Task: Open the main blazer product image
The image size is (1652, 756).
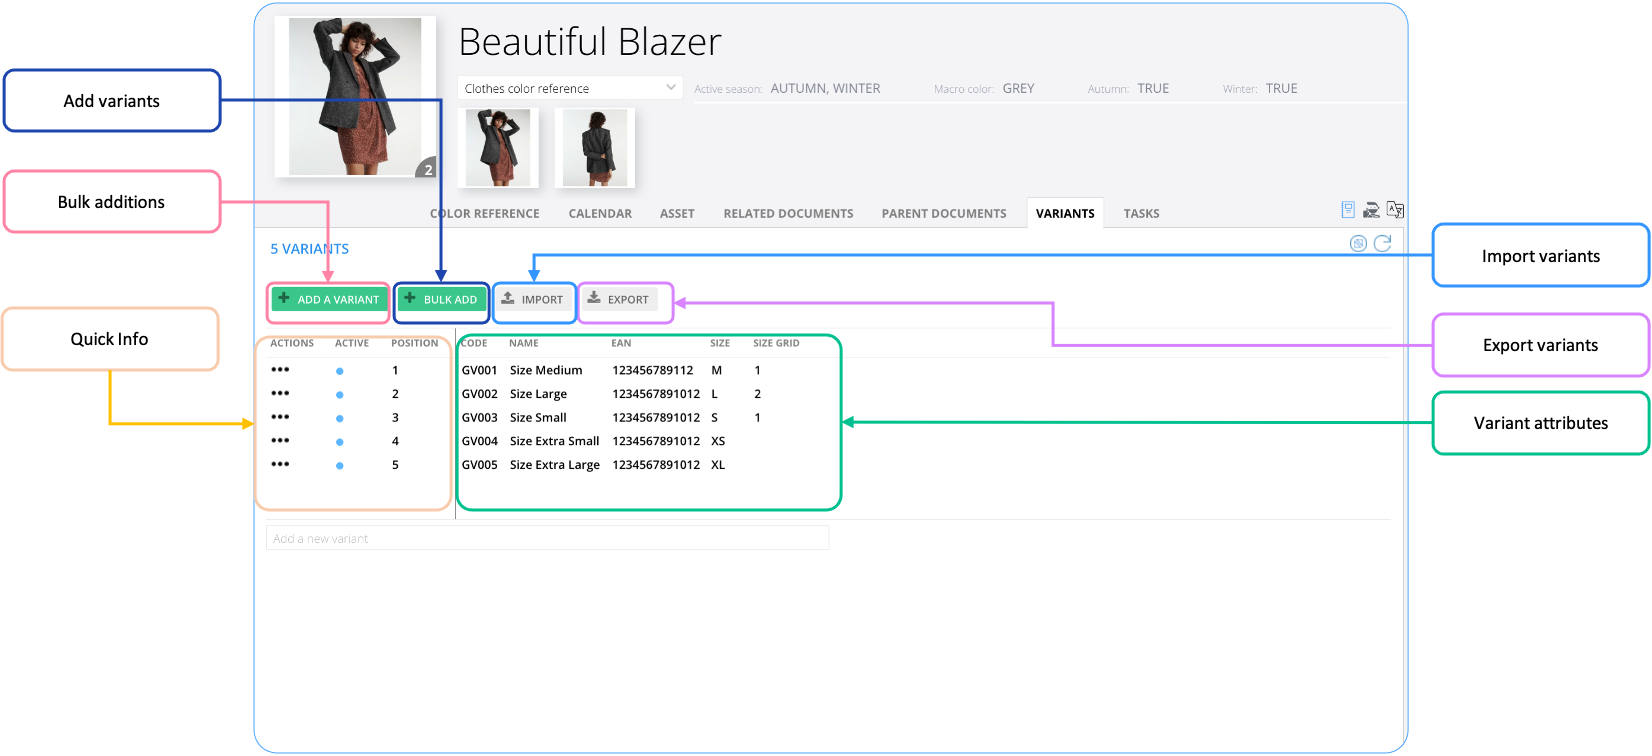Action: coord(355,97)
